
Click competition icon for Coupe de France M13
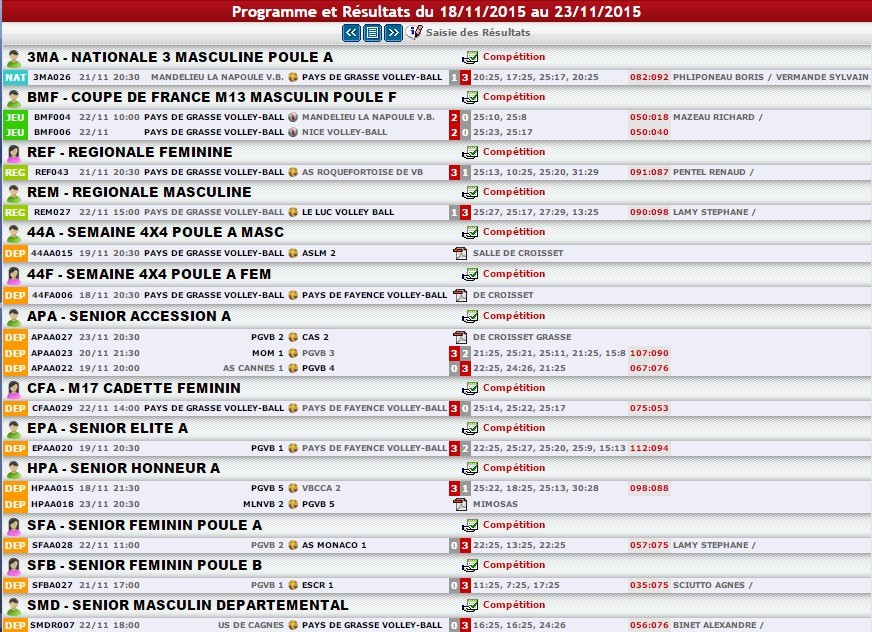click(470, 97)
